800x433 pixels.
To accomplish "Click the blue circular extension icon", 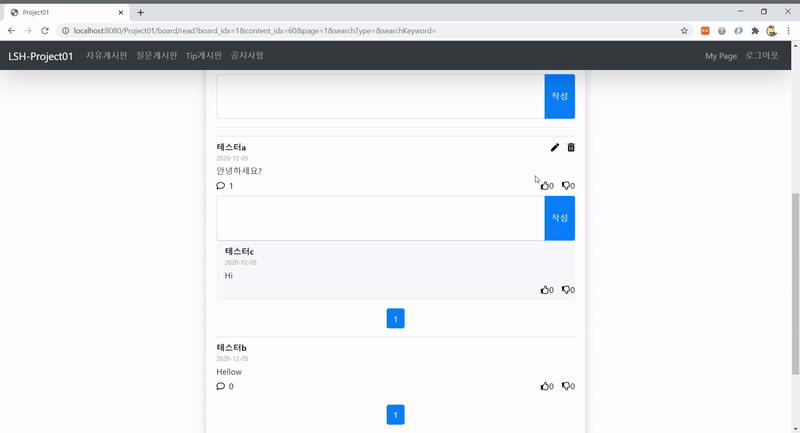I will [738, 31].
